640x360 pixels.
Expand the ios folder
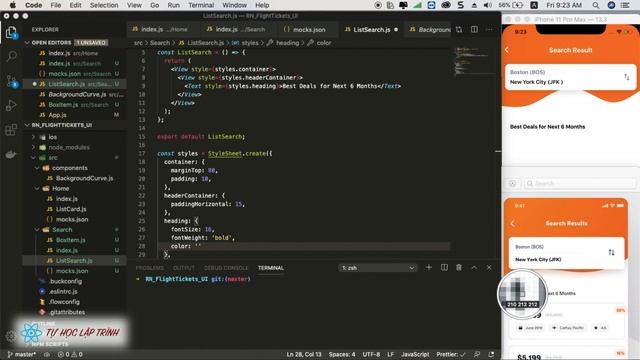click(53, 137)
